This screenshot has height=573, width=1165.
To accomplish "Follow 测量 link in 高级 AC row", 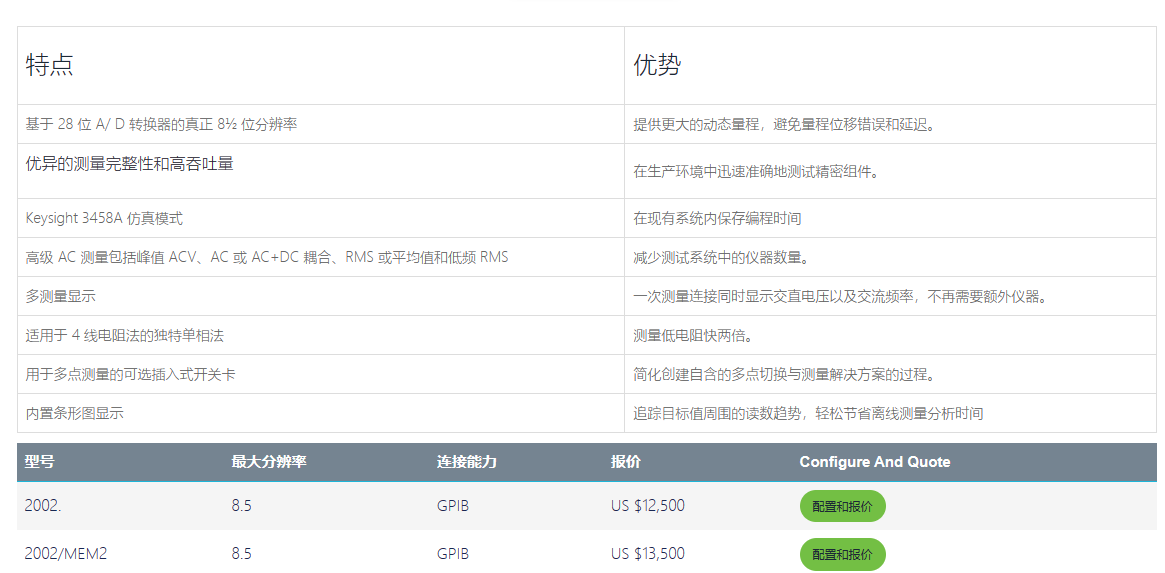I will point(94,257).
